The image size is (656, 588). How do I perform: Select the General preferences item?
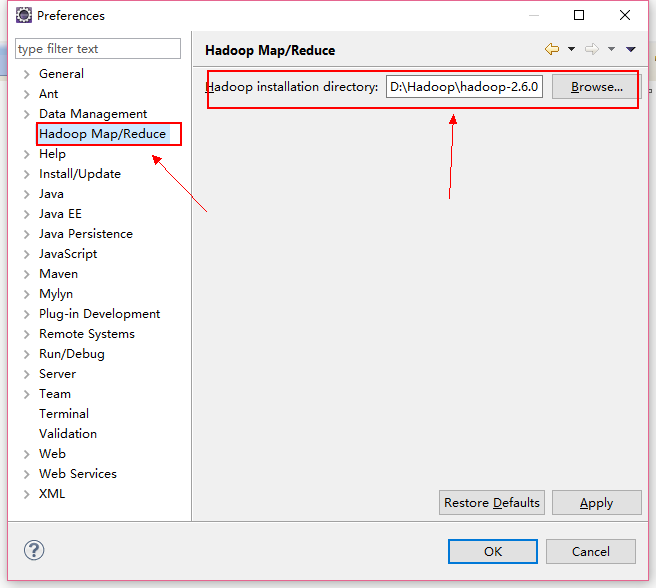[61, 74]
